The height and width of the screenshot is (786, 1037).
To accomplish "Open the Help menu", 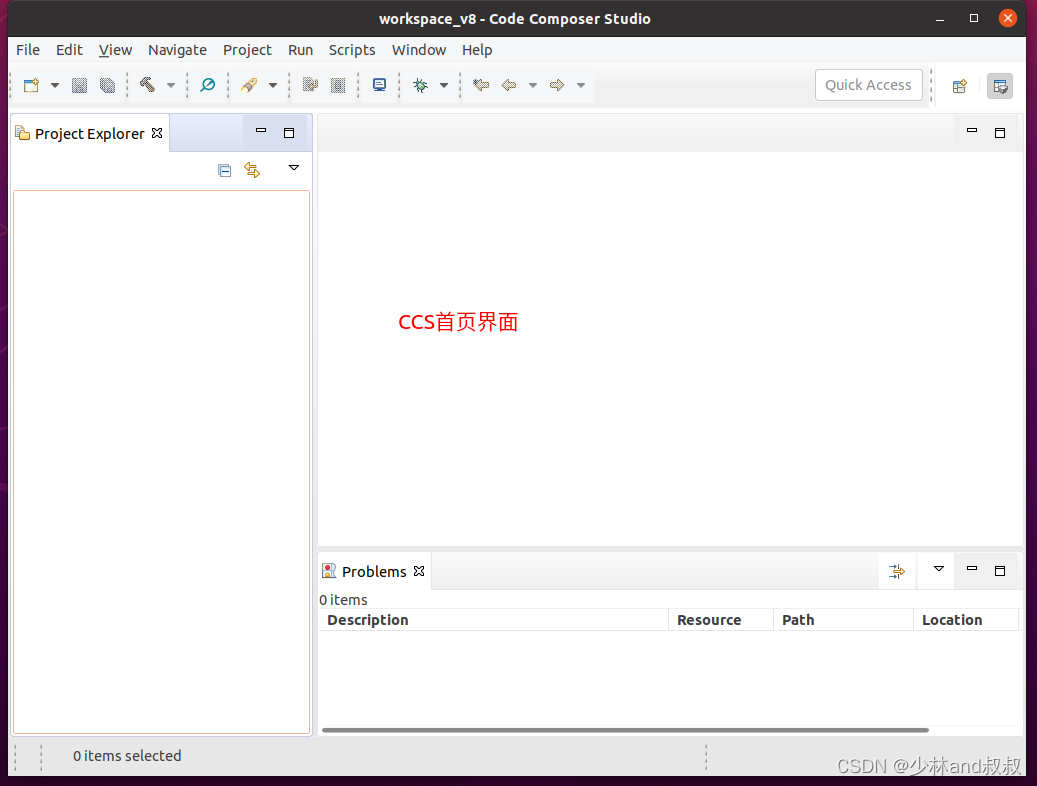I will pos(477,50).
